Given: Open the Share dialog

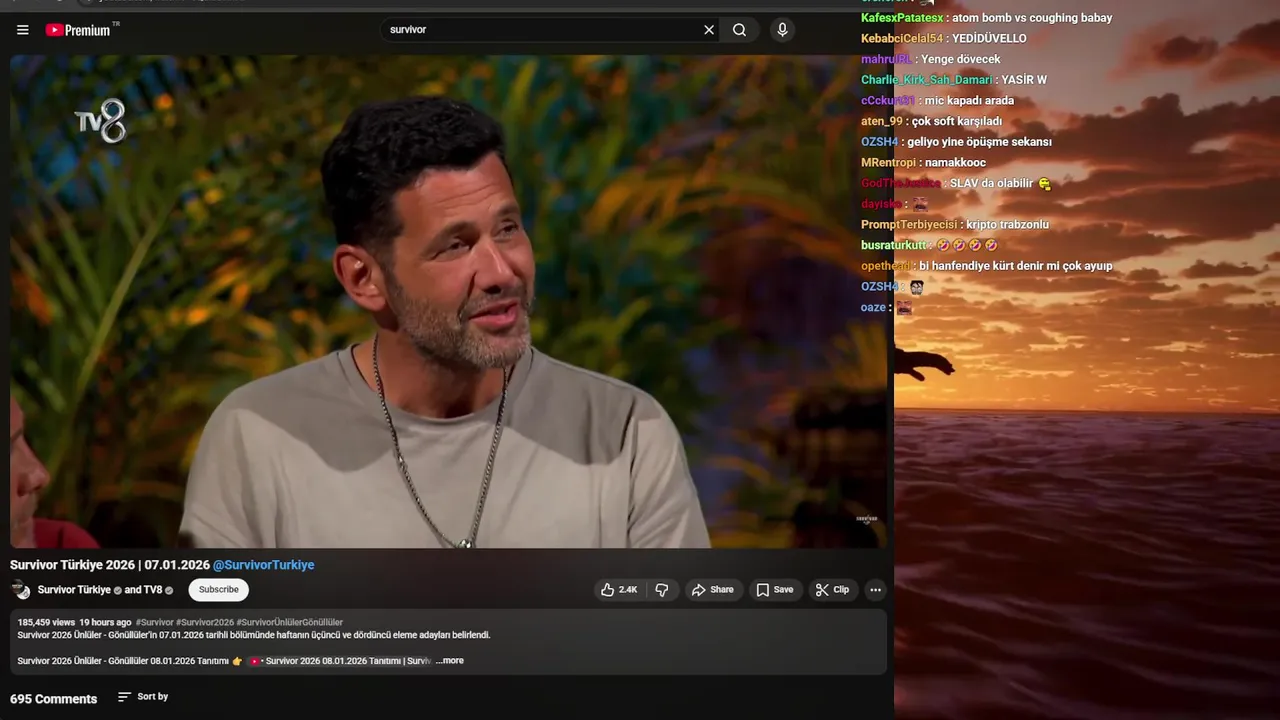Looking at the screenshot, I should point(712,590).
